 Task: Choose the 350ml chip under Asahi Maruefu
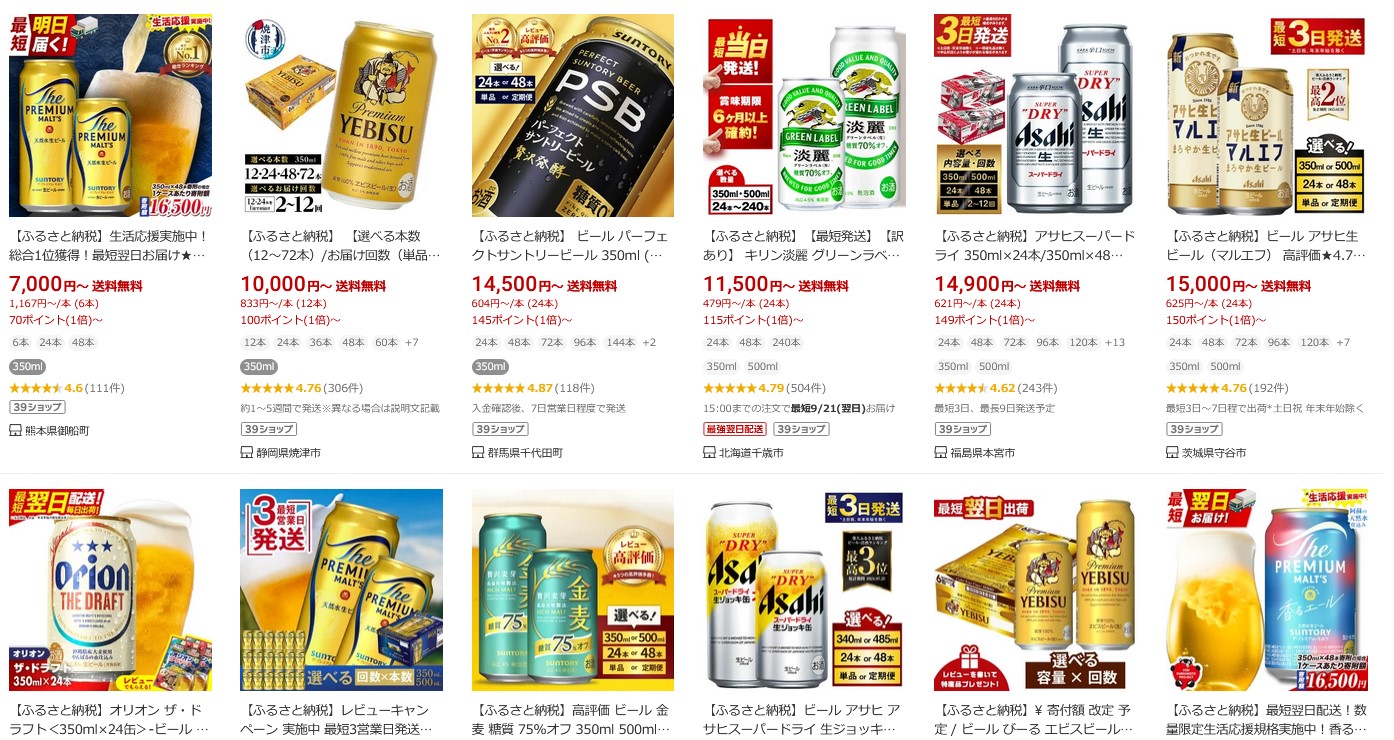pos(1184,366)
